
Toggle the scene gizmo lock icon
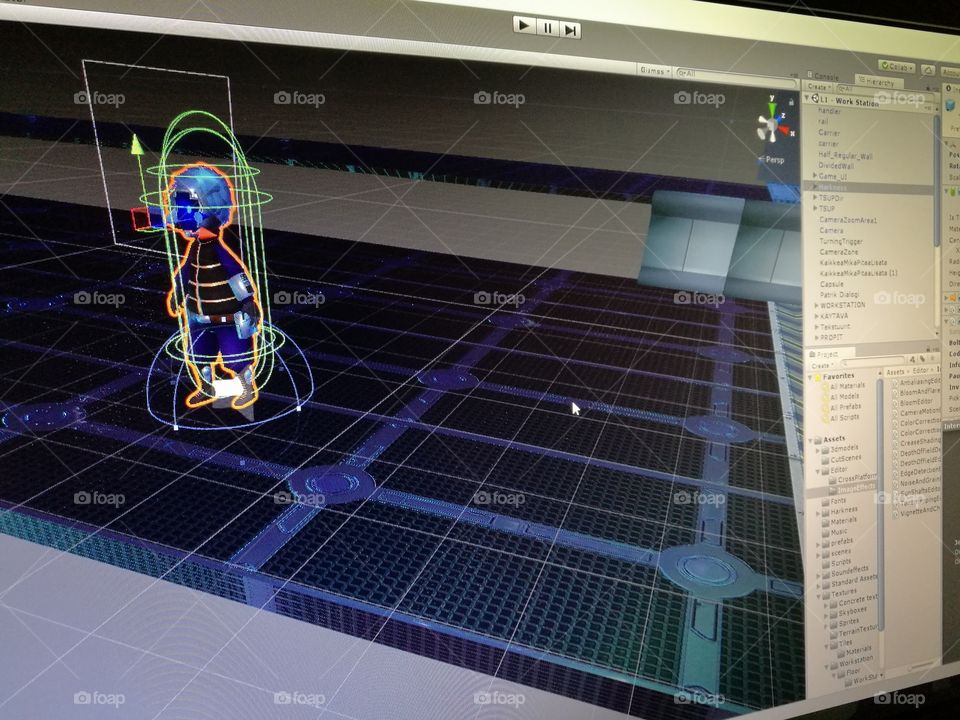tap(793, 103)
